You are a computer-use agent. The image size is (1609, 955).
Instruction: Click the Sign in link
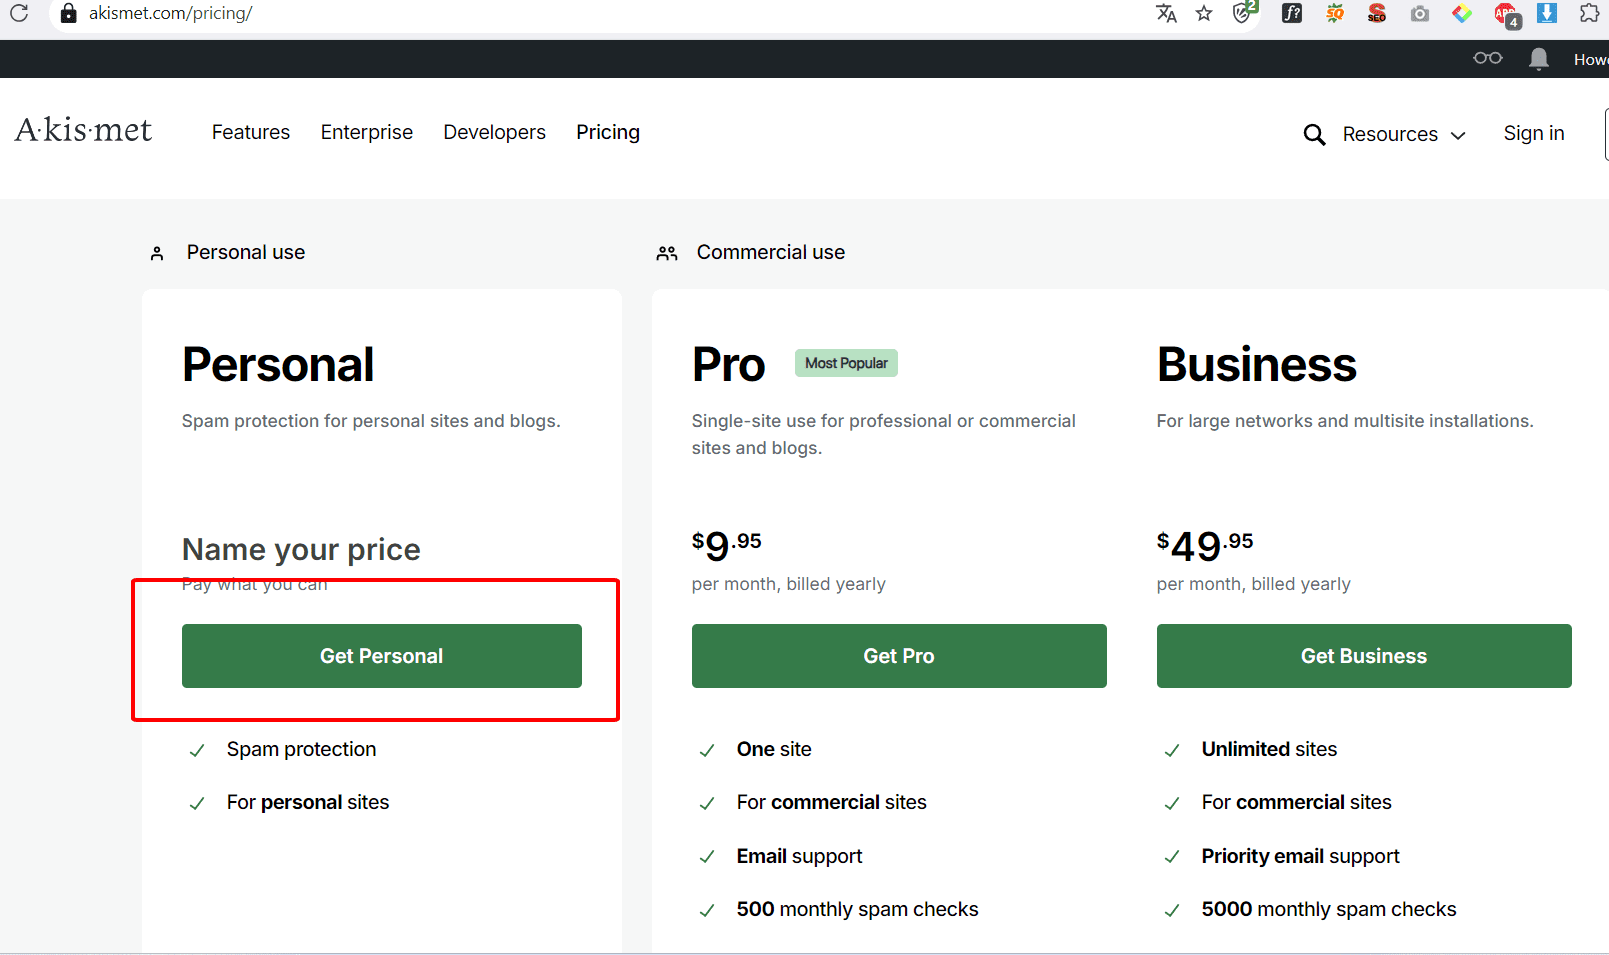click(x=1534, y=133)
